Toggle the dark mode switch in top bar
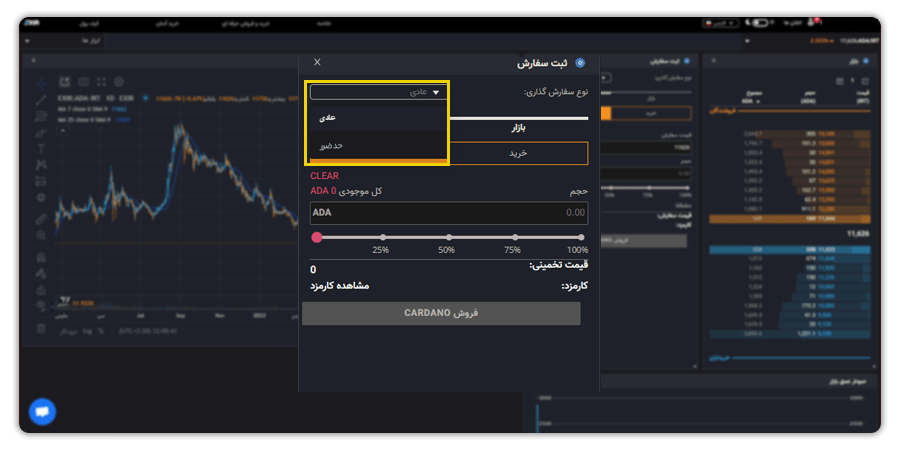The image size is (900, 450). point(760,23)
